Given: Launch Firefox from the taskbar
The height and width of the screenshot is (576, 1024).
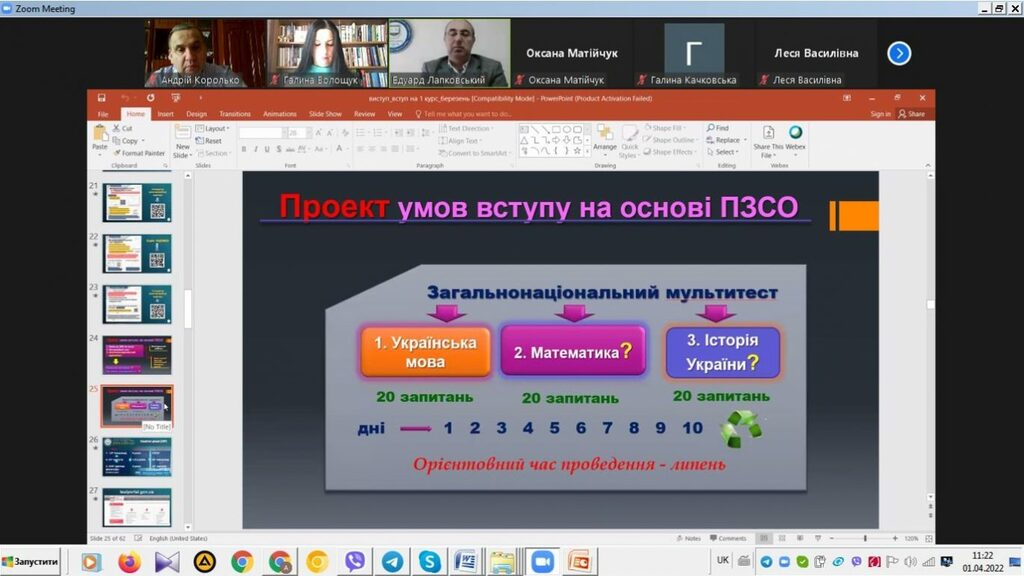Looking at the screenshot, I should click(129, 562).
